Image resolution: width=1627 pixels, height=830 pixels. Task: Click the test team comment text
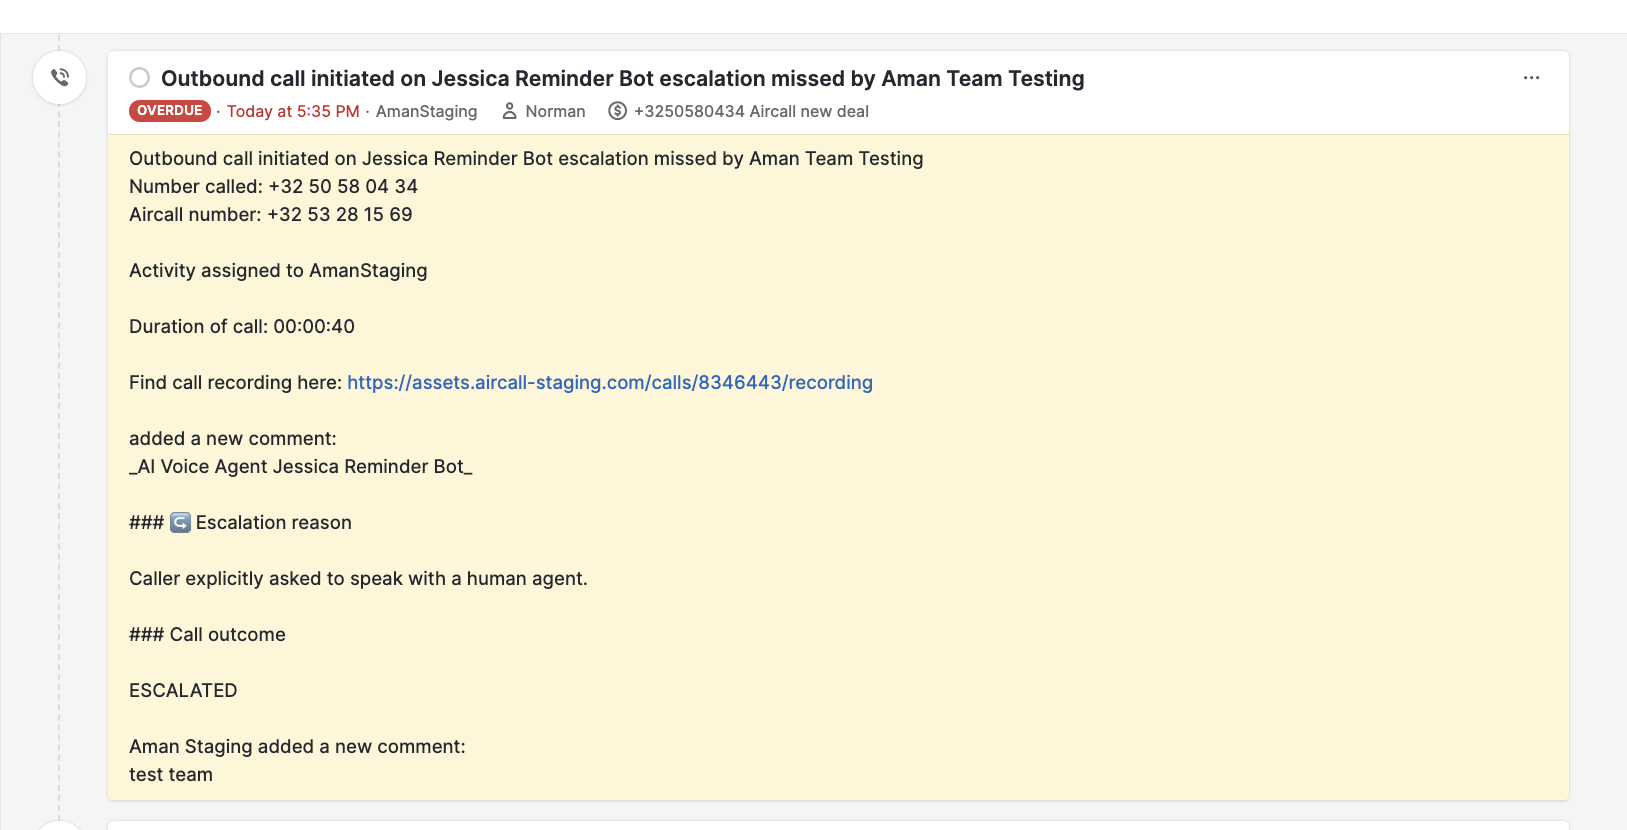tap(171, 774)
